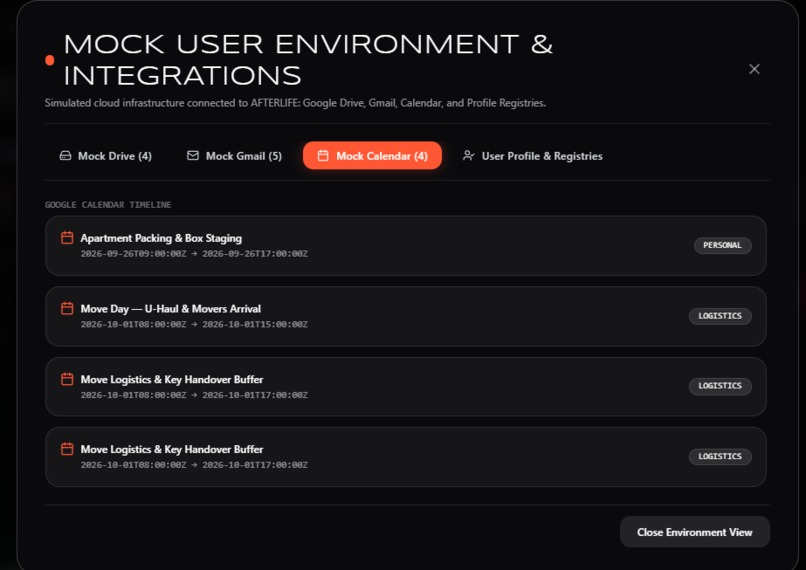Open User Profile & Registries tab
The height and width of the screenshot is (570, 806).
532,156
